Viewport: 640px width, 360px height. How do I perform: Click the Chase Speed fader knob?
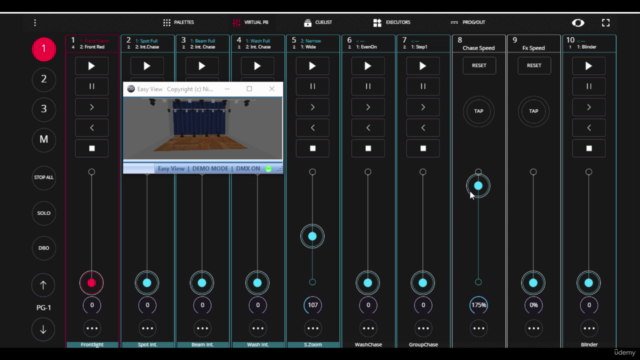(x=478, y=186)
